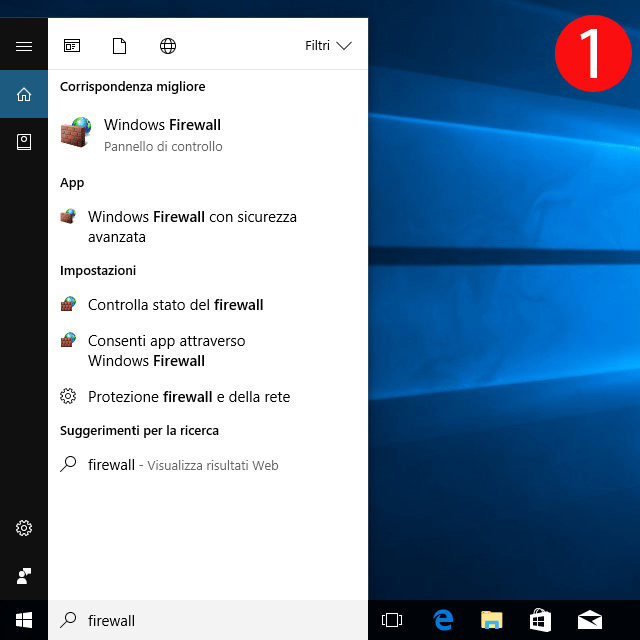Open the Notebook icon in sidebar

24,142
